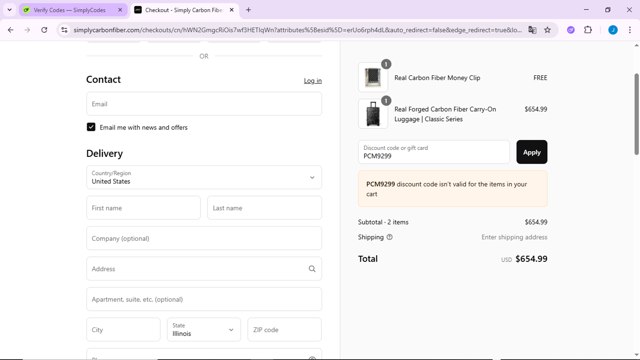This screenshot has width=640, height=360.
Task: Open the Chrome profile avatar
Action: click(613, 30)
